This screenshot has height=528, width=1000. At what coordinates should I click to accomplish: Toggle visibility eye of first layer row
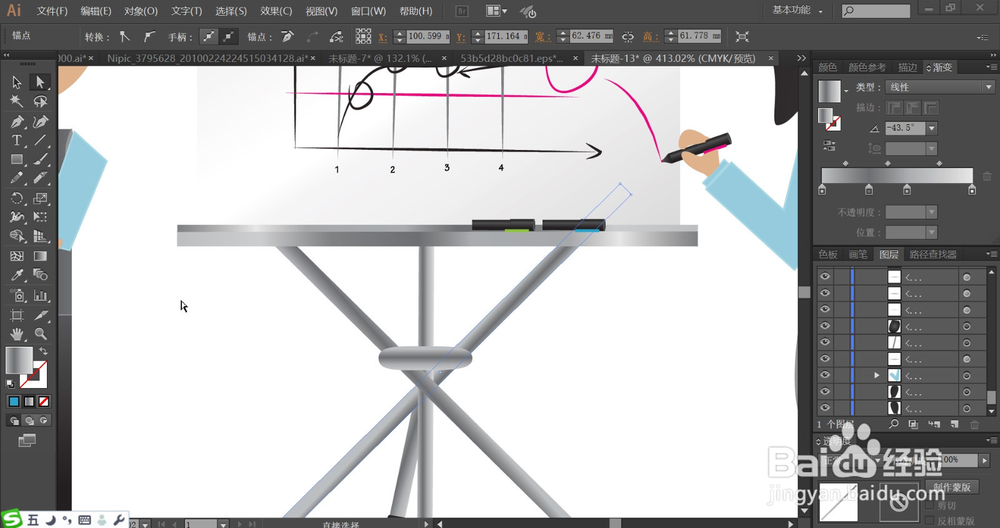[825, 276]
